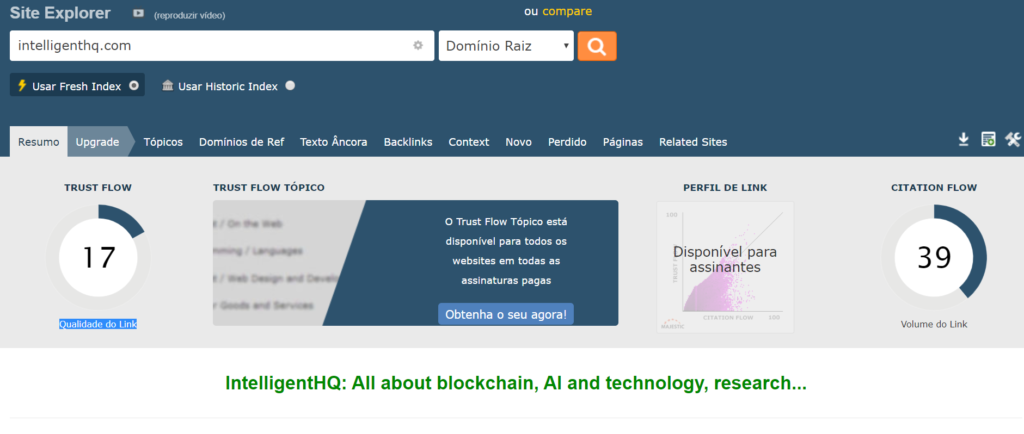Select Usar Historic Index radio button
Screen dimensions: 1024x434
[290, 85]
